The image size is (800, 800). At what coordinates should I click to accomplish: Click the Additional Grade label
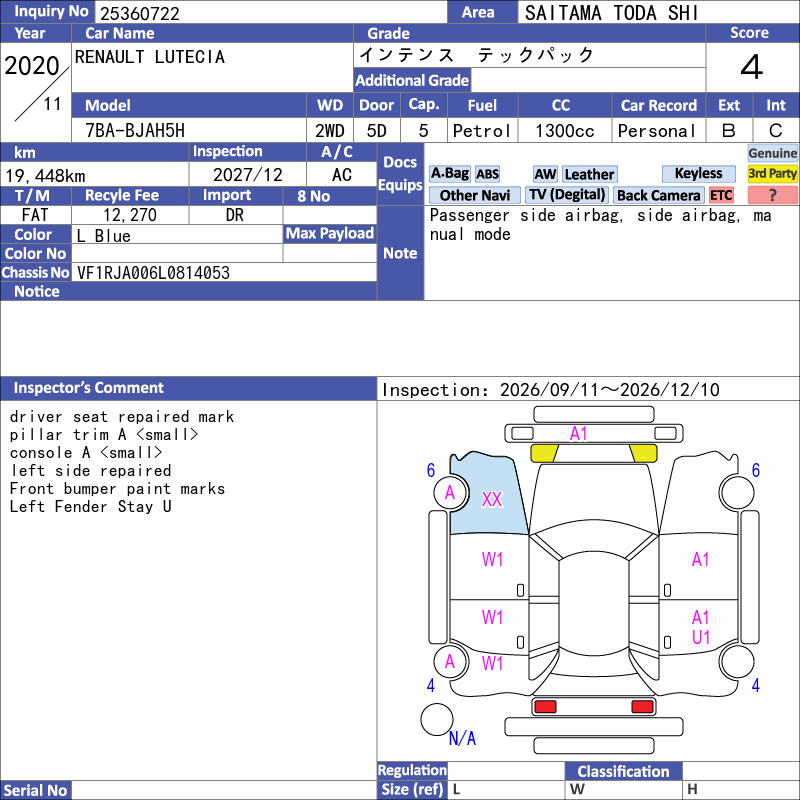point(412,80)
